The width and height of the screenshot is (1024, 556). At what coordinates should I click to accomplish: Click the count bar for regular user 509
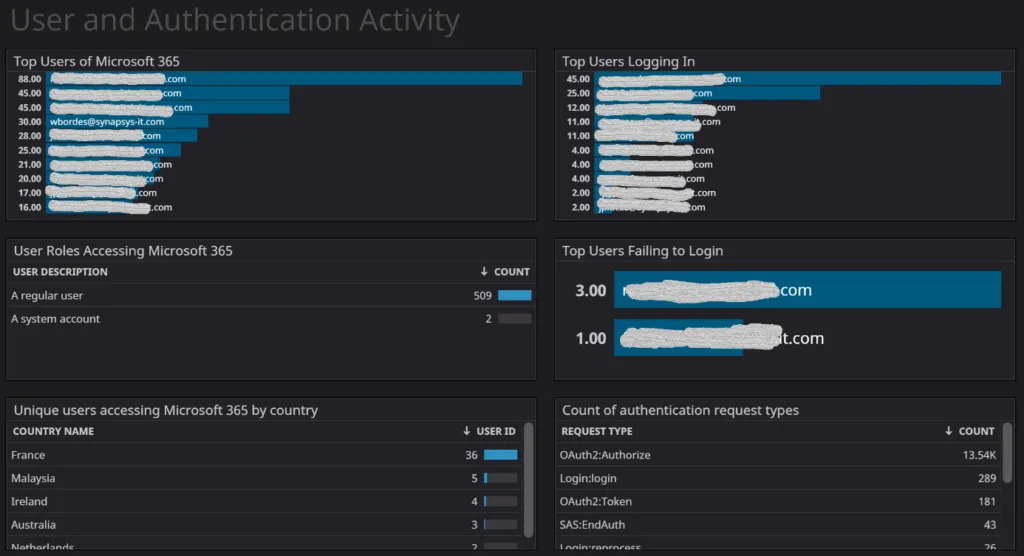point(514,296)
